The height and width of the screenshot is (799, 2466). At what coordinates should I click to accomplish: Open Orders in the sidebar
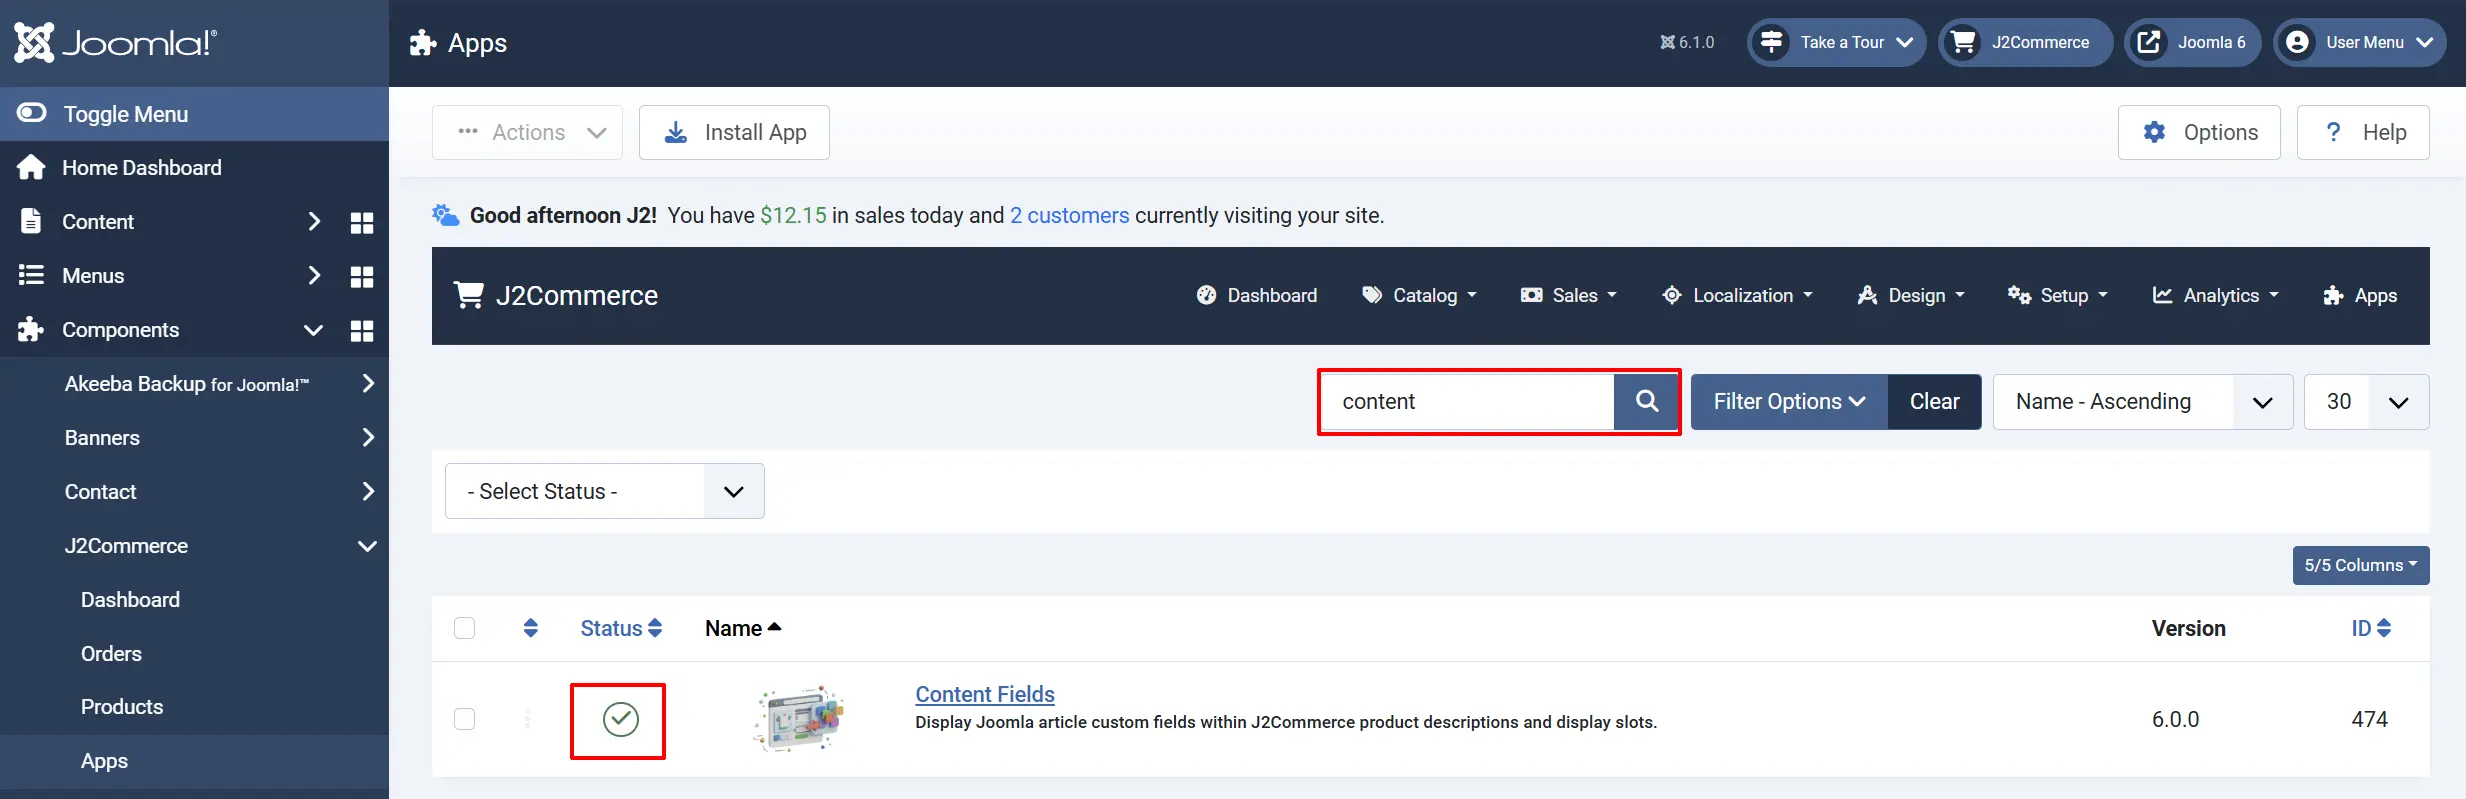click(x=111, y=654)
